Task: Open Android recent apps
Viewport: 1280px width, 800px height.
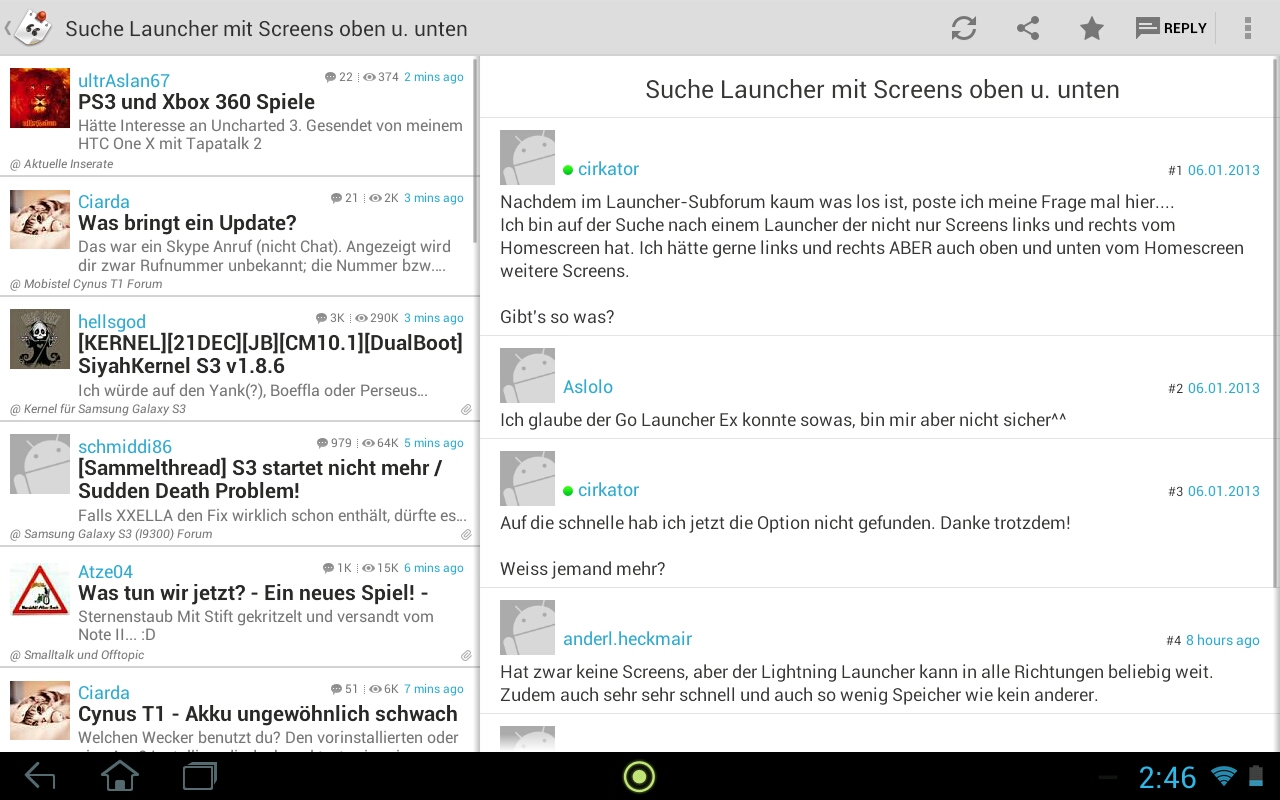Action: point(200,776)
